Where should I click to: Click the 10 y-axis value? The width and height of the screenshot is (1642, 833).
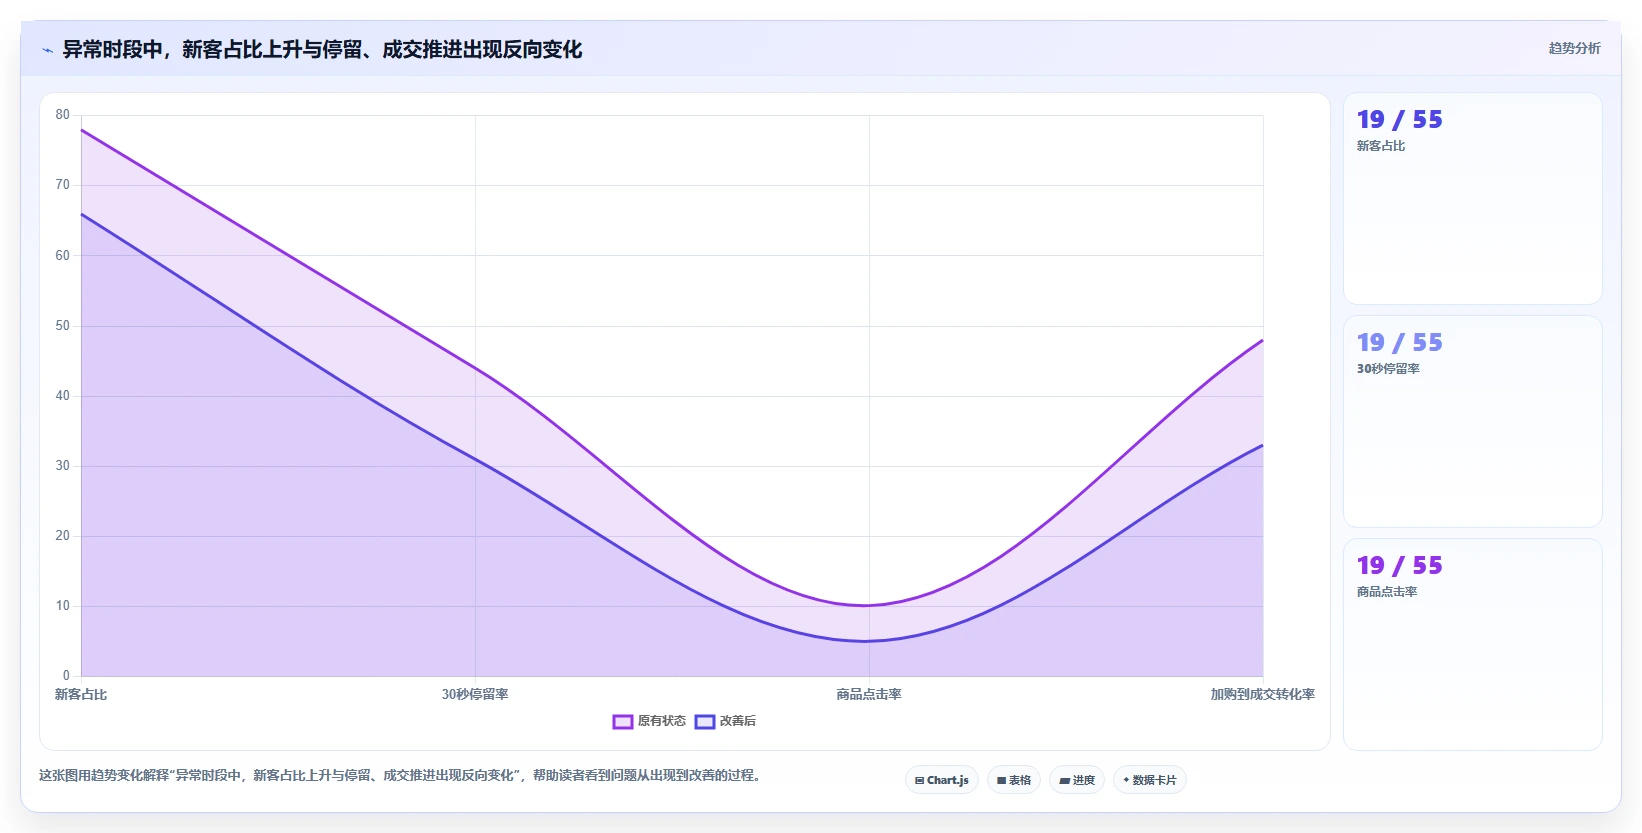pos(63,606)
